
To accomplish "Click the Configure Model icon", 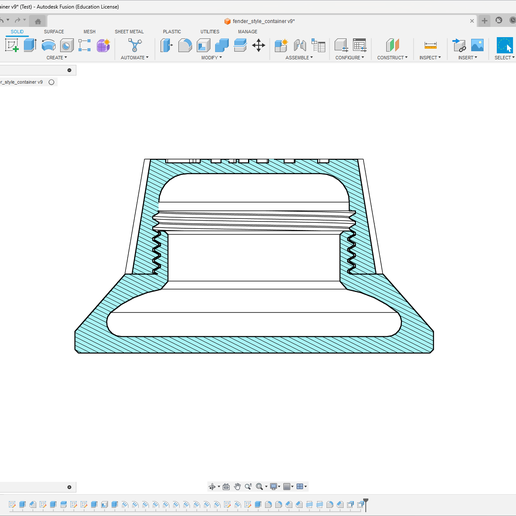I will [341, 45].
